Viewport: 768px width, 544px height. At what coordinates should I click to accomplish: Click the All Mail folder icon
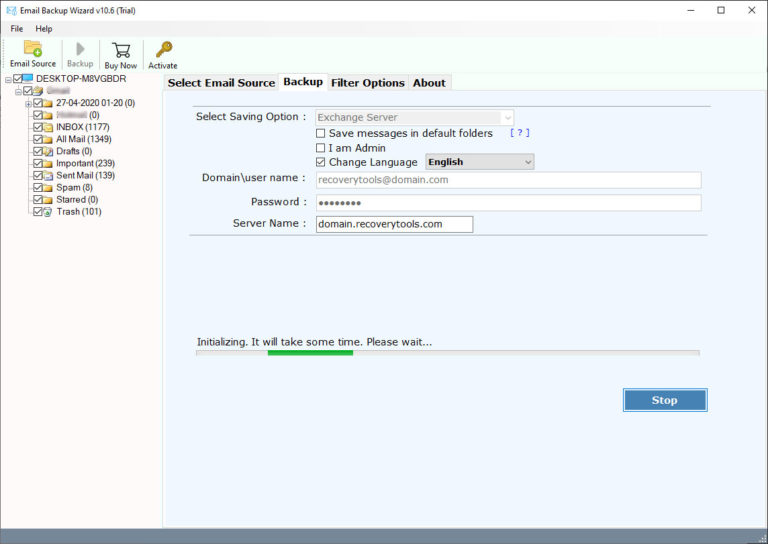pos(48,140)
